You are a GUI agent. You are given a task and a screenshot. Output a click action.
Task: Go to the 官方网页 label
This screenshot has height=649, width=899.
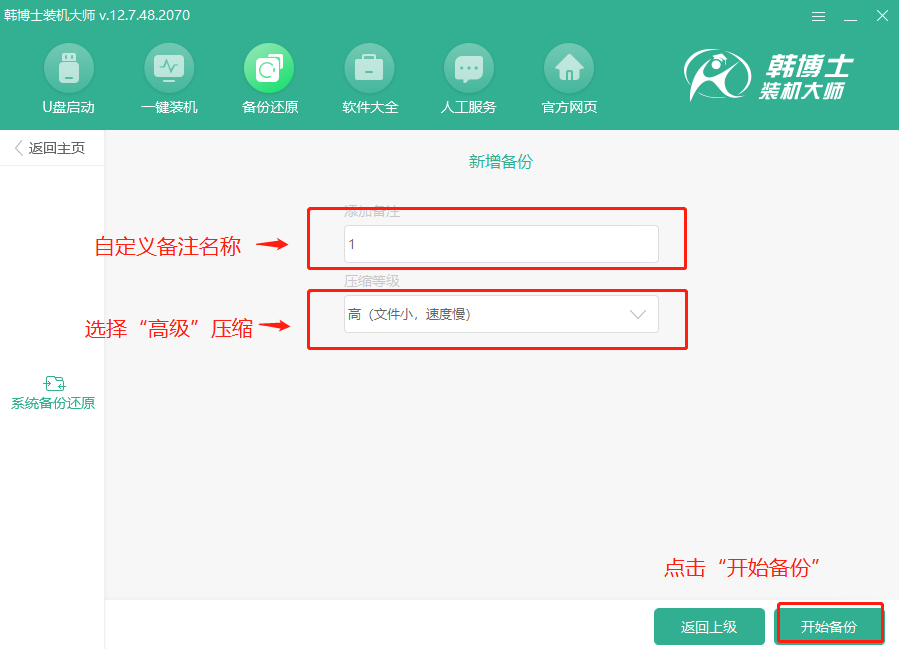click(x=569, y=107)
